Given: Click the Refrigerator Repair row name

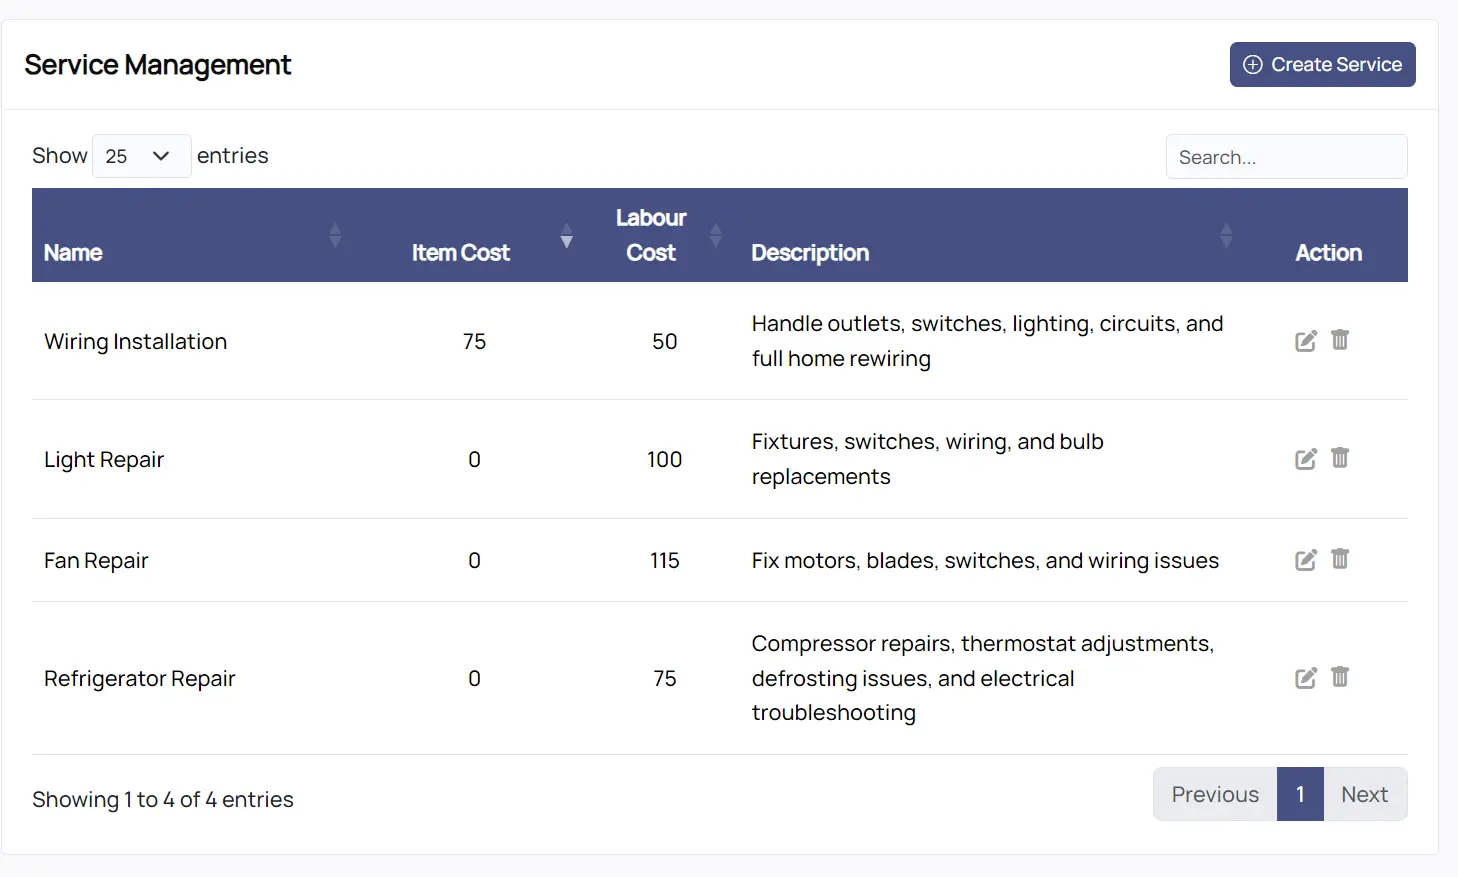Looking at the screenshot, I should click(x=140, y=678).
